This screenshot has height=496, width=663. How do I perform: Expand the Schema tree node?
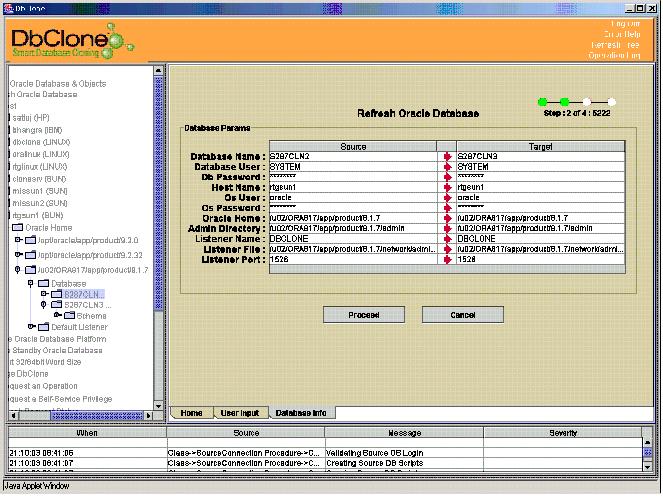click(58, 315)
